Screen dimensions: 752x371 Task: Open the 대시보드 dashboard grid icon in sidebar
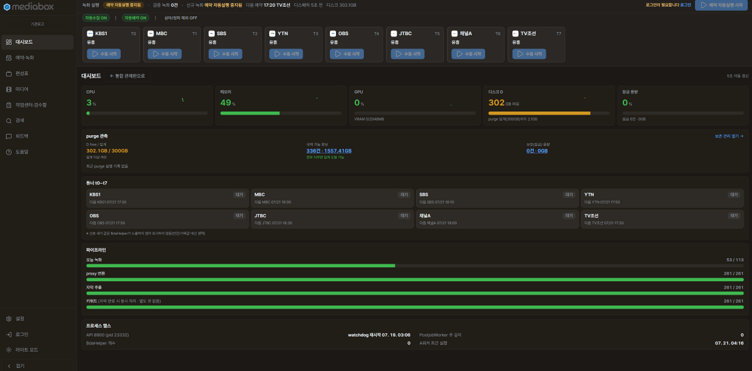(x=9, y=42)
